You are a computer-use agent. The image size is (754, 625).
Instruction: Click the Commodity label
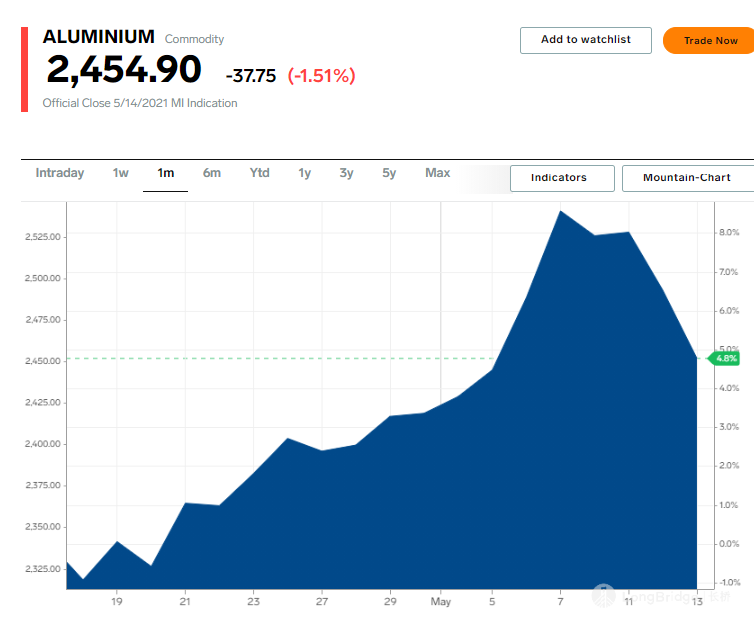coord(194,39)
